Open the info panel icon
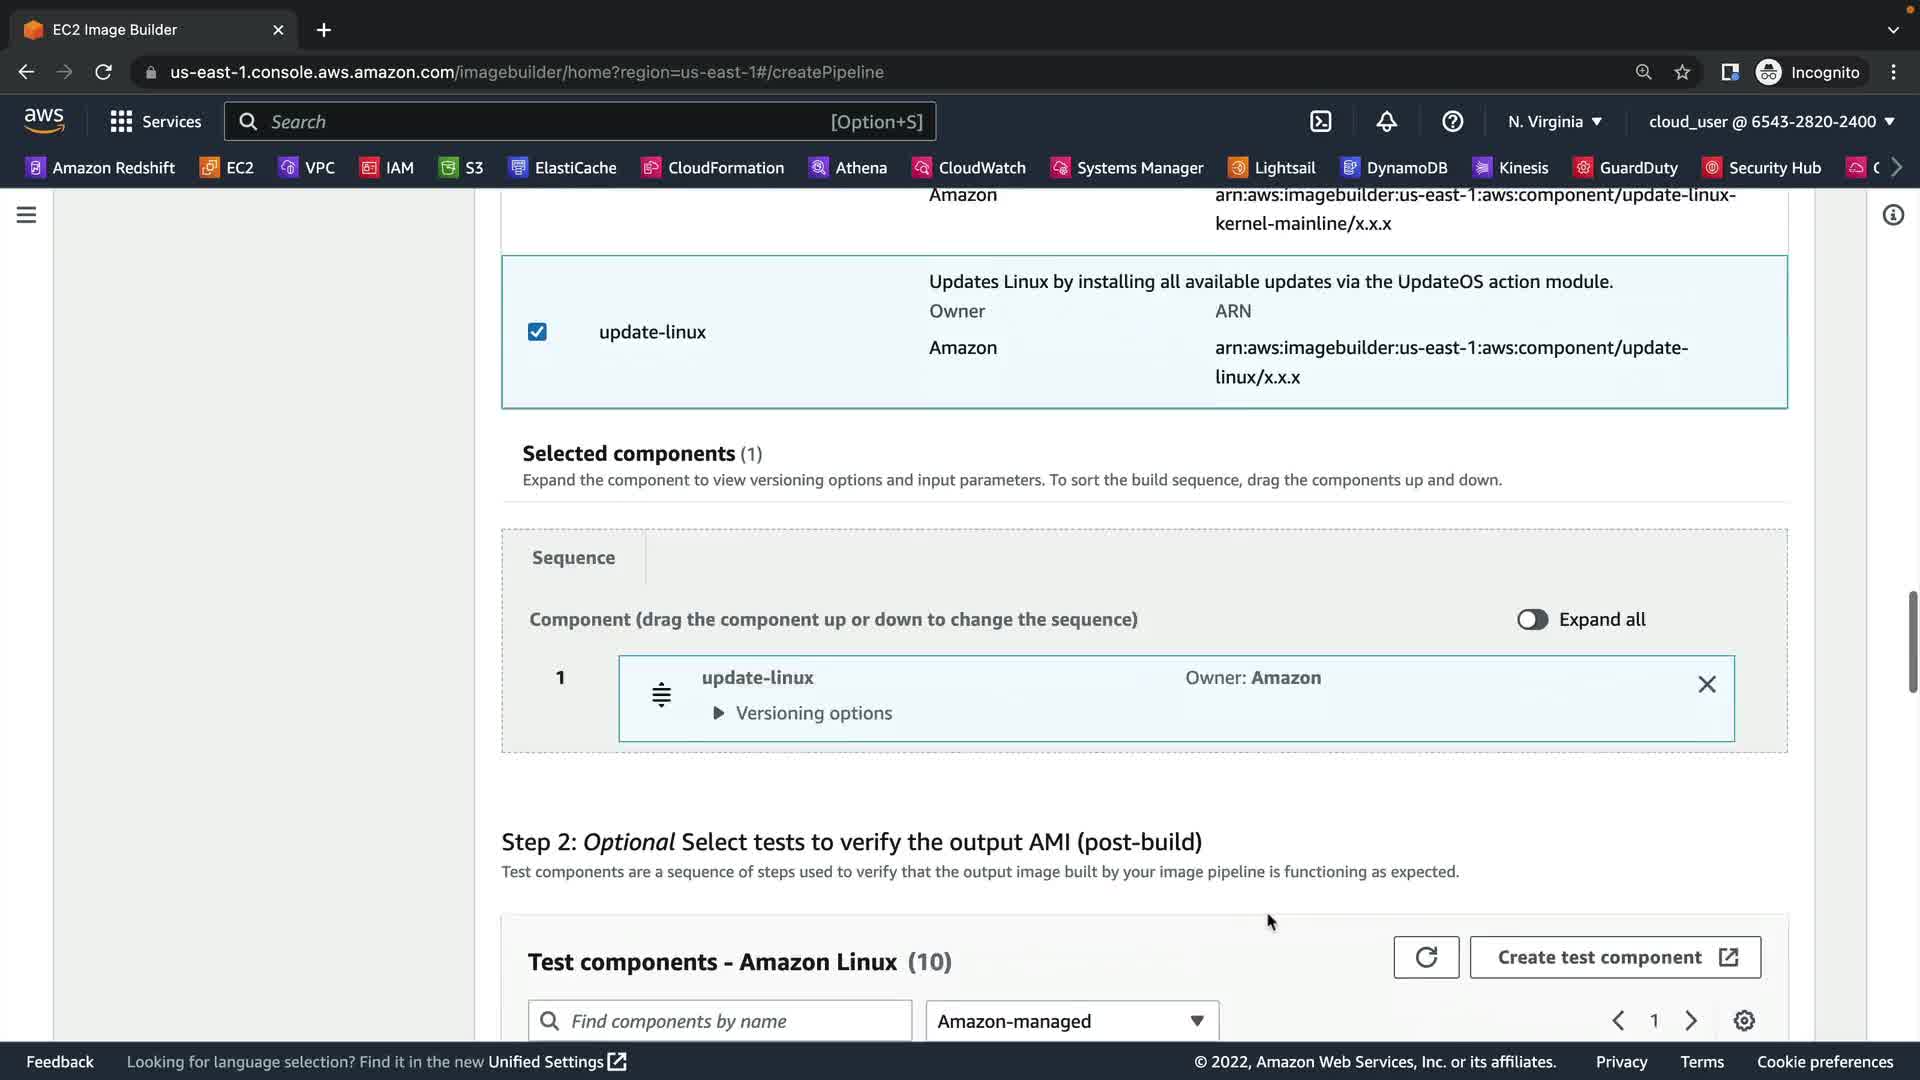Screen dimensions: 1920x1080 (x=1893, y=215)
